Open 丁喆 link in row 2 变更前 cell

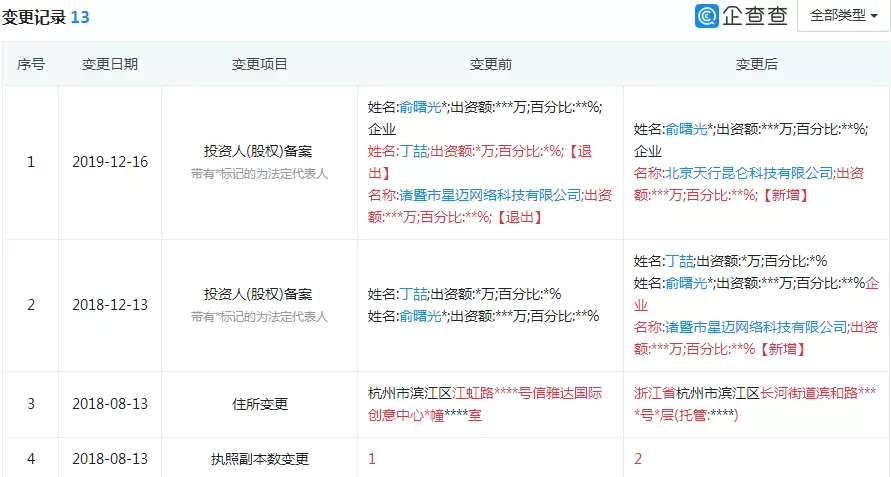(413, 294)
